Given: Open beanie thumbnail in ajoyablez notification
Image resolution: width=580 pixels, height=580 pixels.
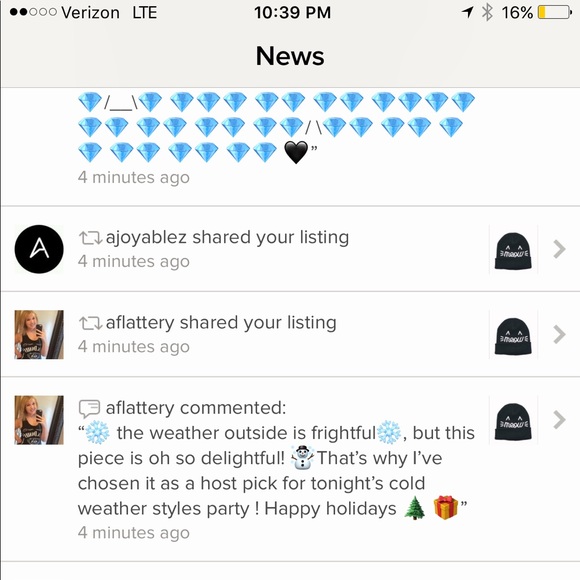Looking at the screenshot, I should tap(513, 250).
